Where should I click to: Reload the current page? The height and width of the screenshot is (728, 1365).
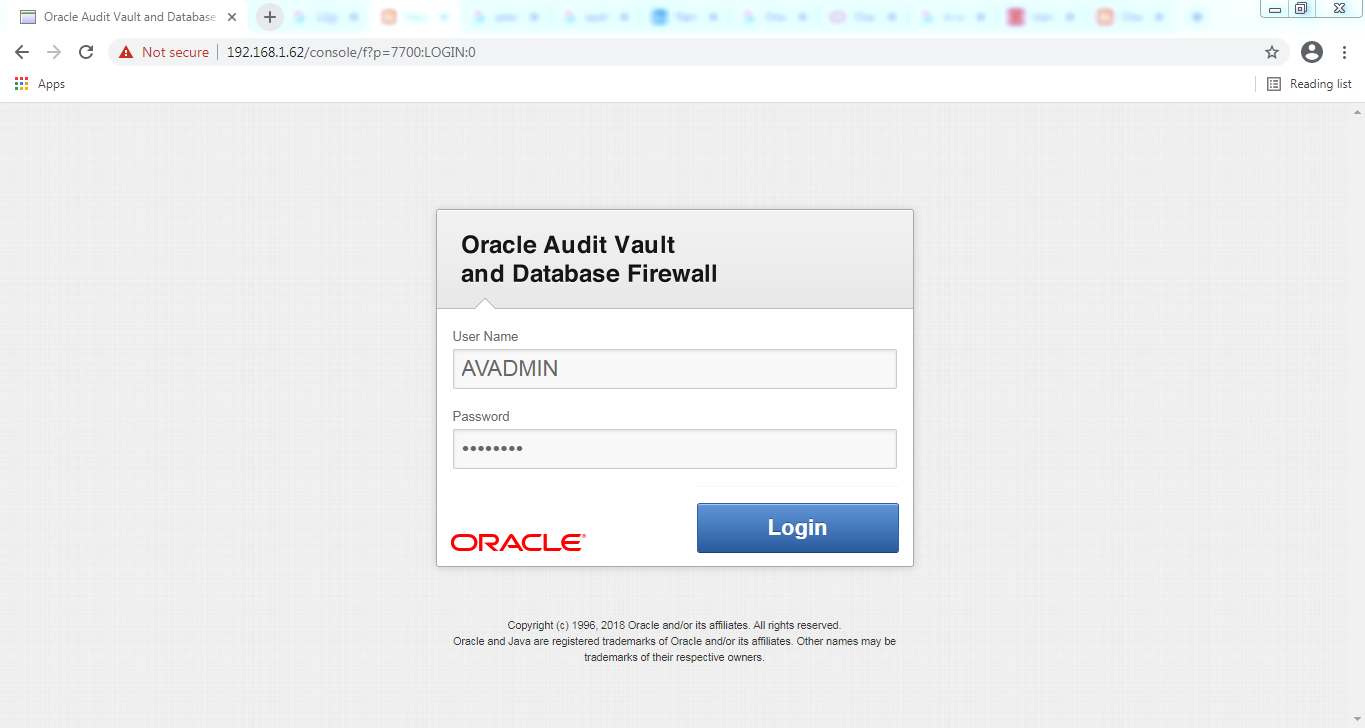[x=86, y=52]
